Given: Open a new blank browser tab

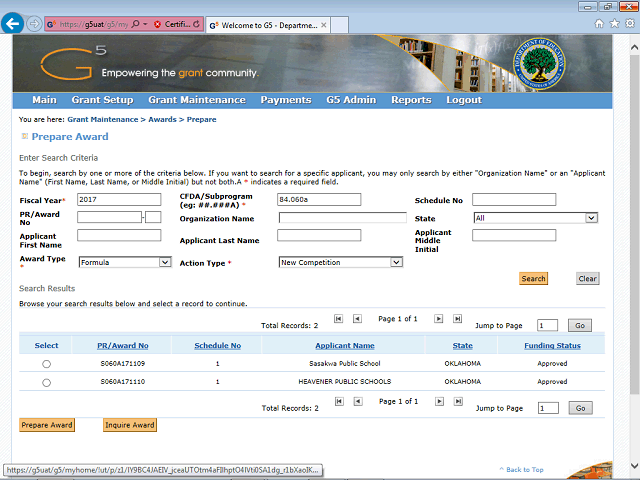Looking at the screenshot, I should tap(339, 25).
